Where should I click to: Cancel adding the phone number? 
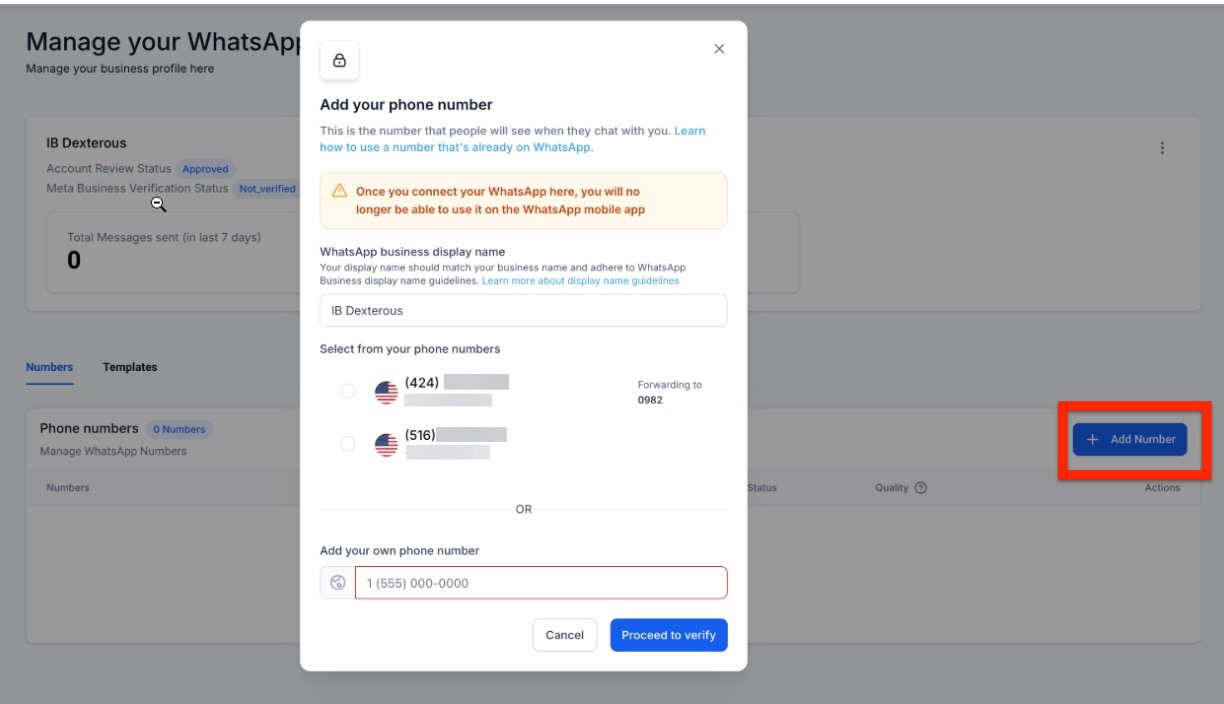tap(564, 635)
